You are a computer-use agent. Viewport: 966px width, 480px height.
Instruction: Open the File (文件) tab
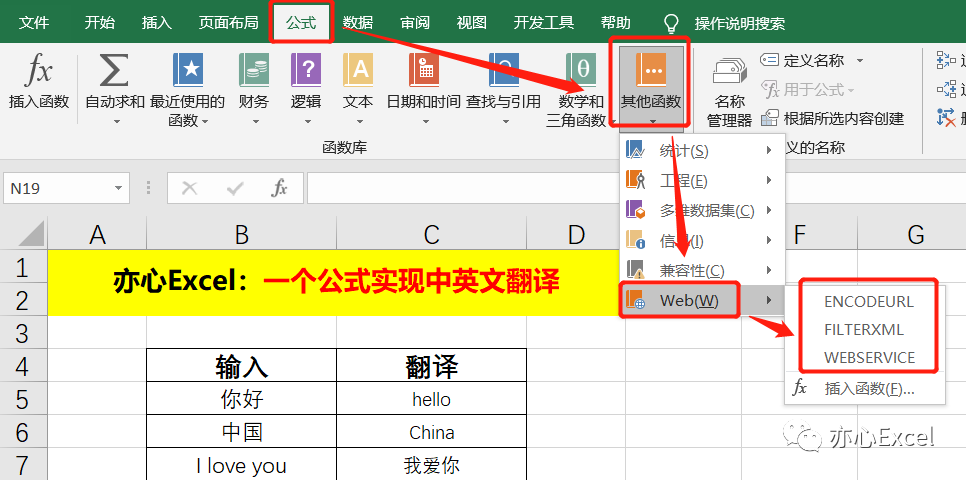tap(33, 23)
